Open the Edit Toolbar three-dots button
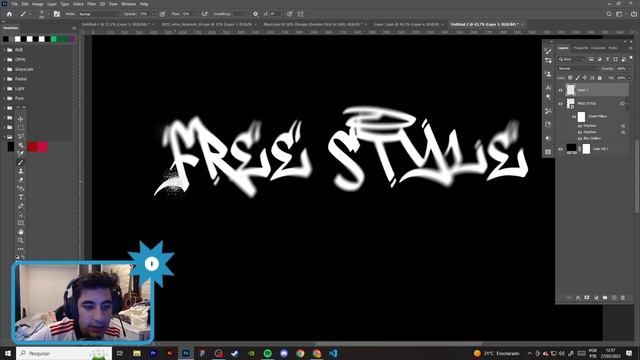Image resolution: width=640 pixels, height=360 pixels. pyautogui.click(x=21, y=249)
